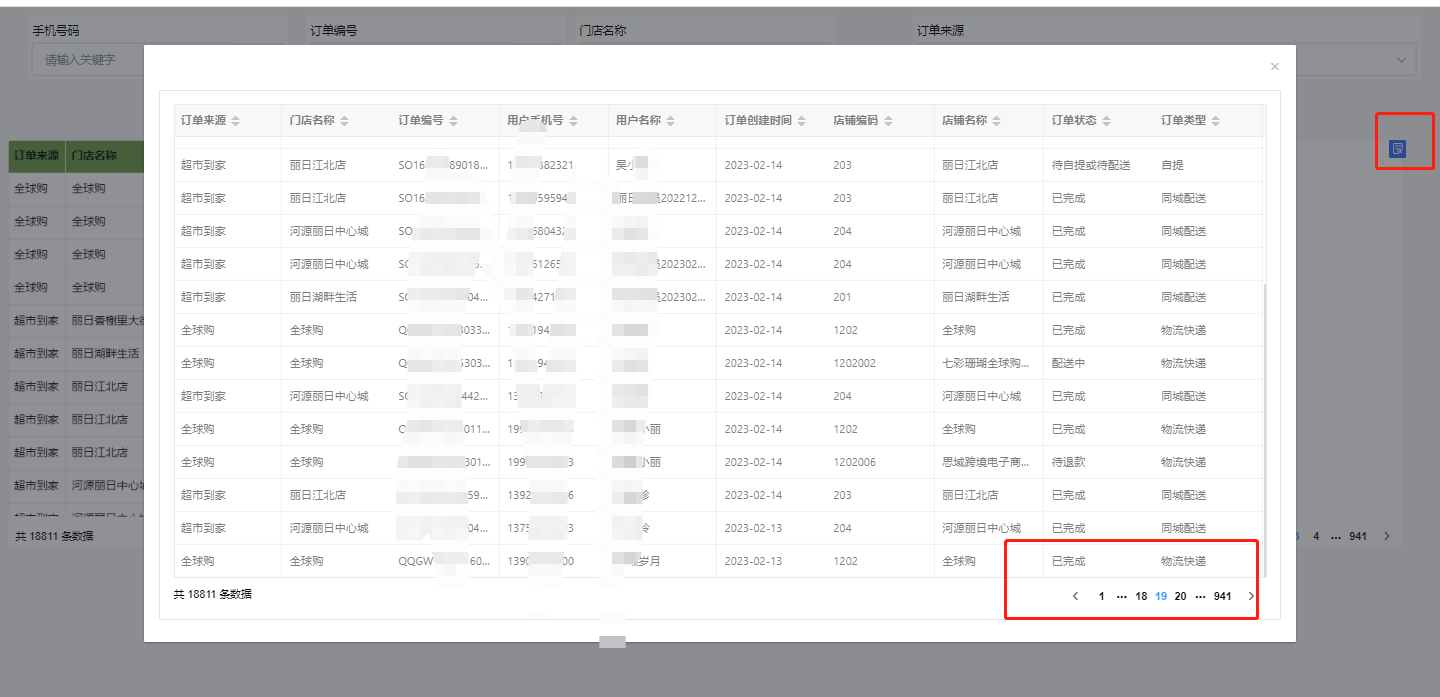Click 订单来源 header in background table

tap(36, 156)
